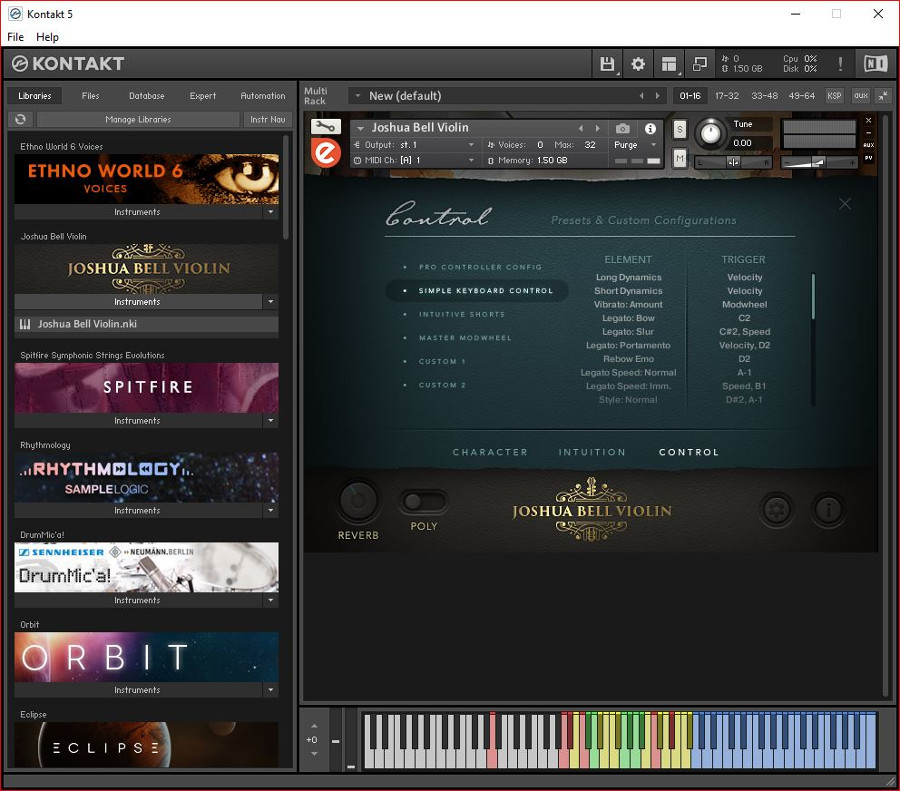Remove Joshua Bell Violin instrument from rack
The height and width of the screenshot is (791, 900).
[x=868, y=121]
